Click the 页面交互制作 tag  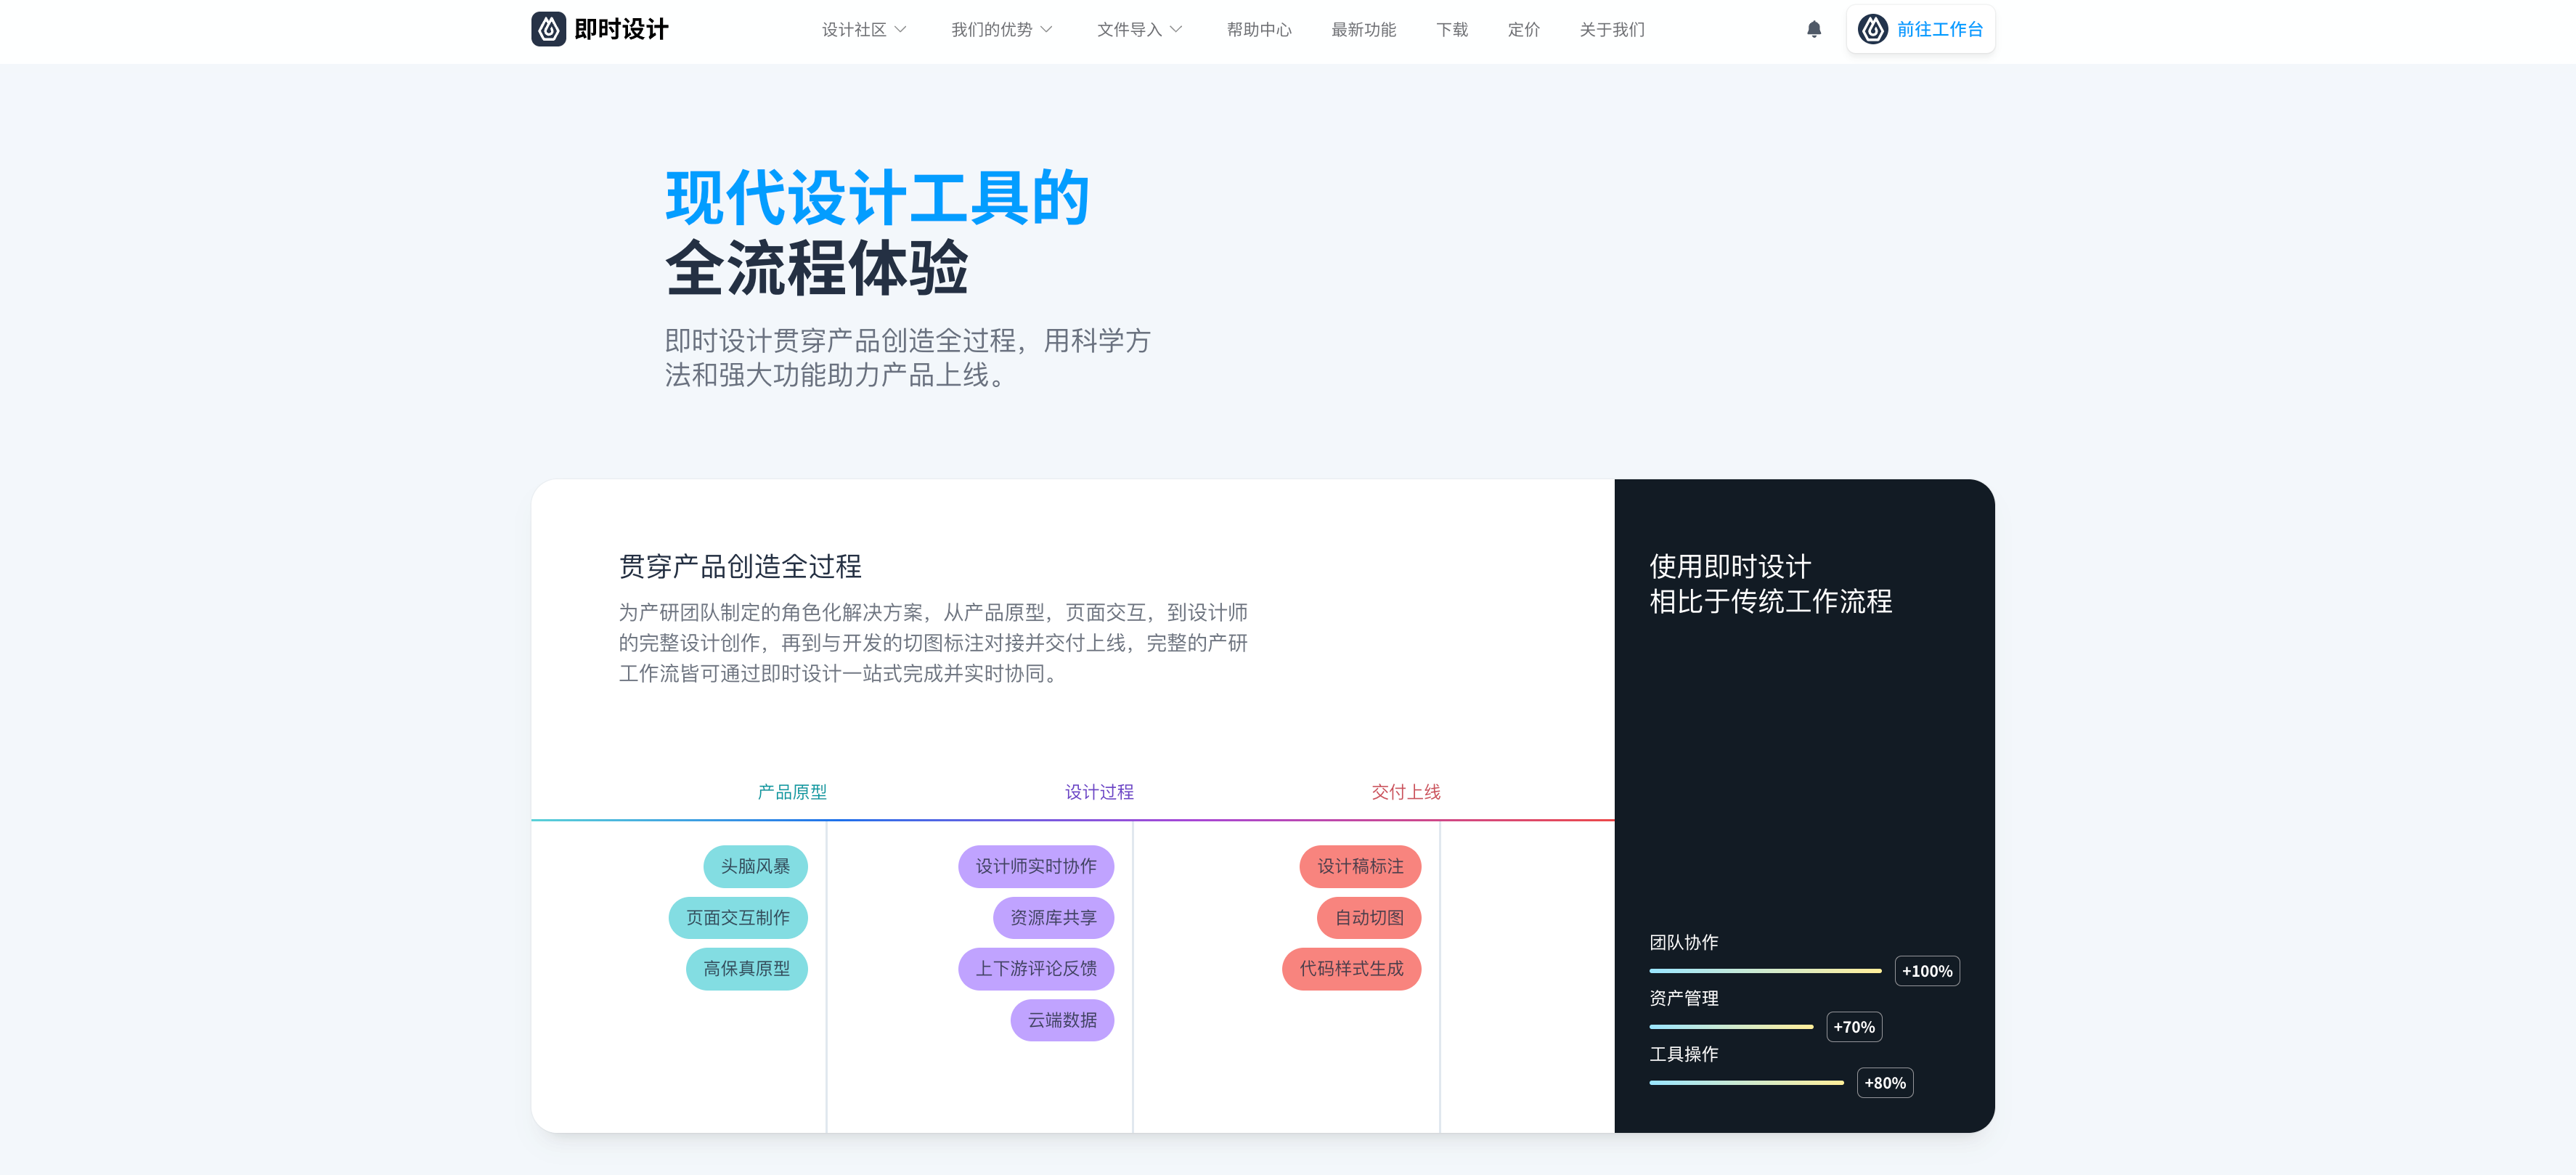[738, 917]
